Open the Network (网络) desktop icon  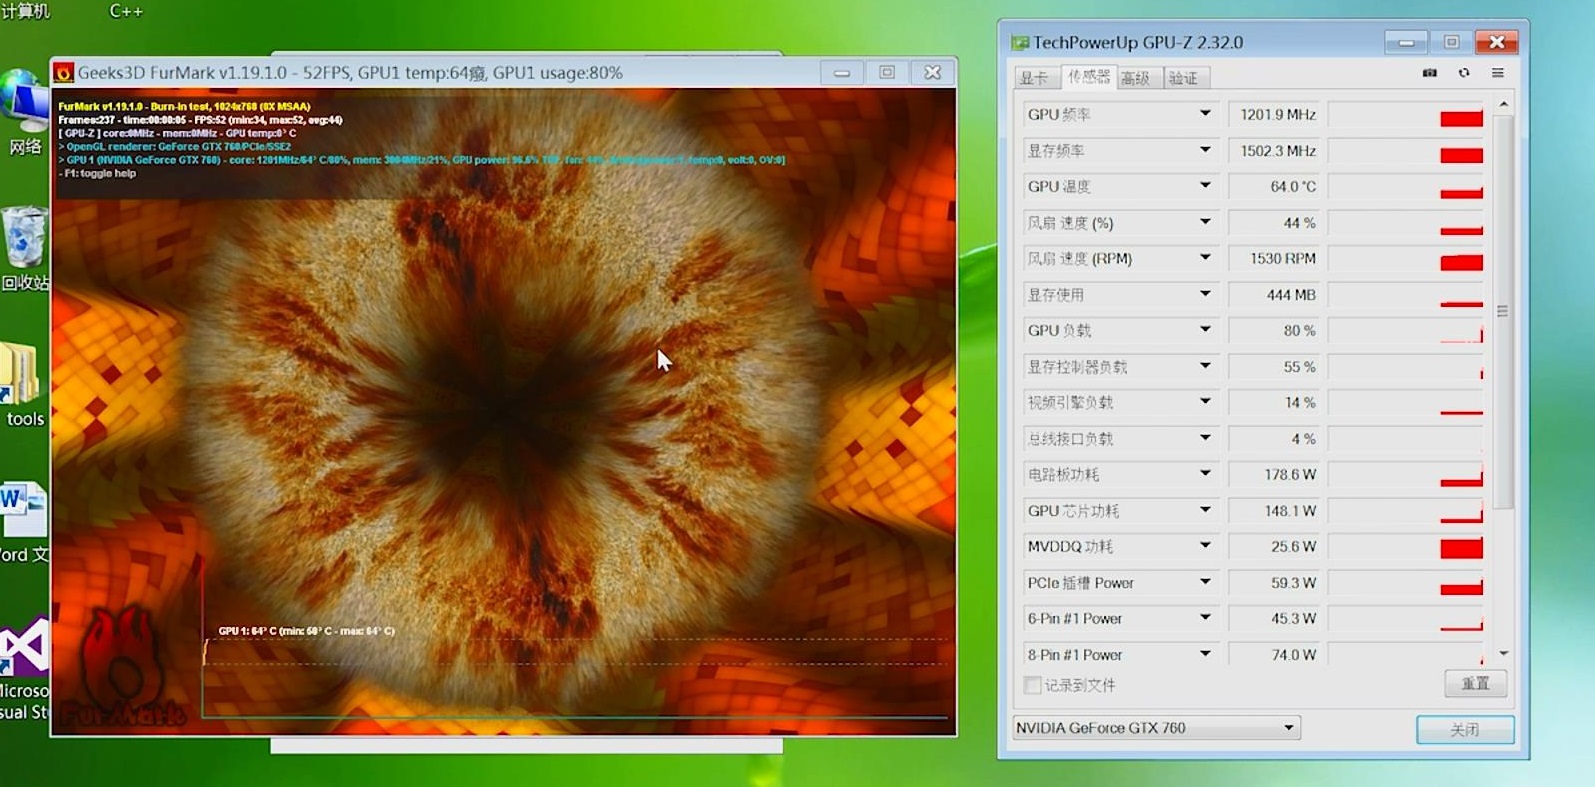click(24, 112)
